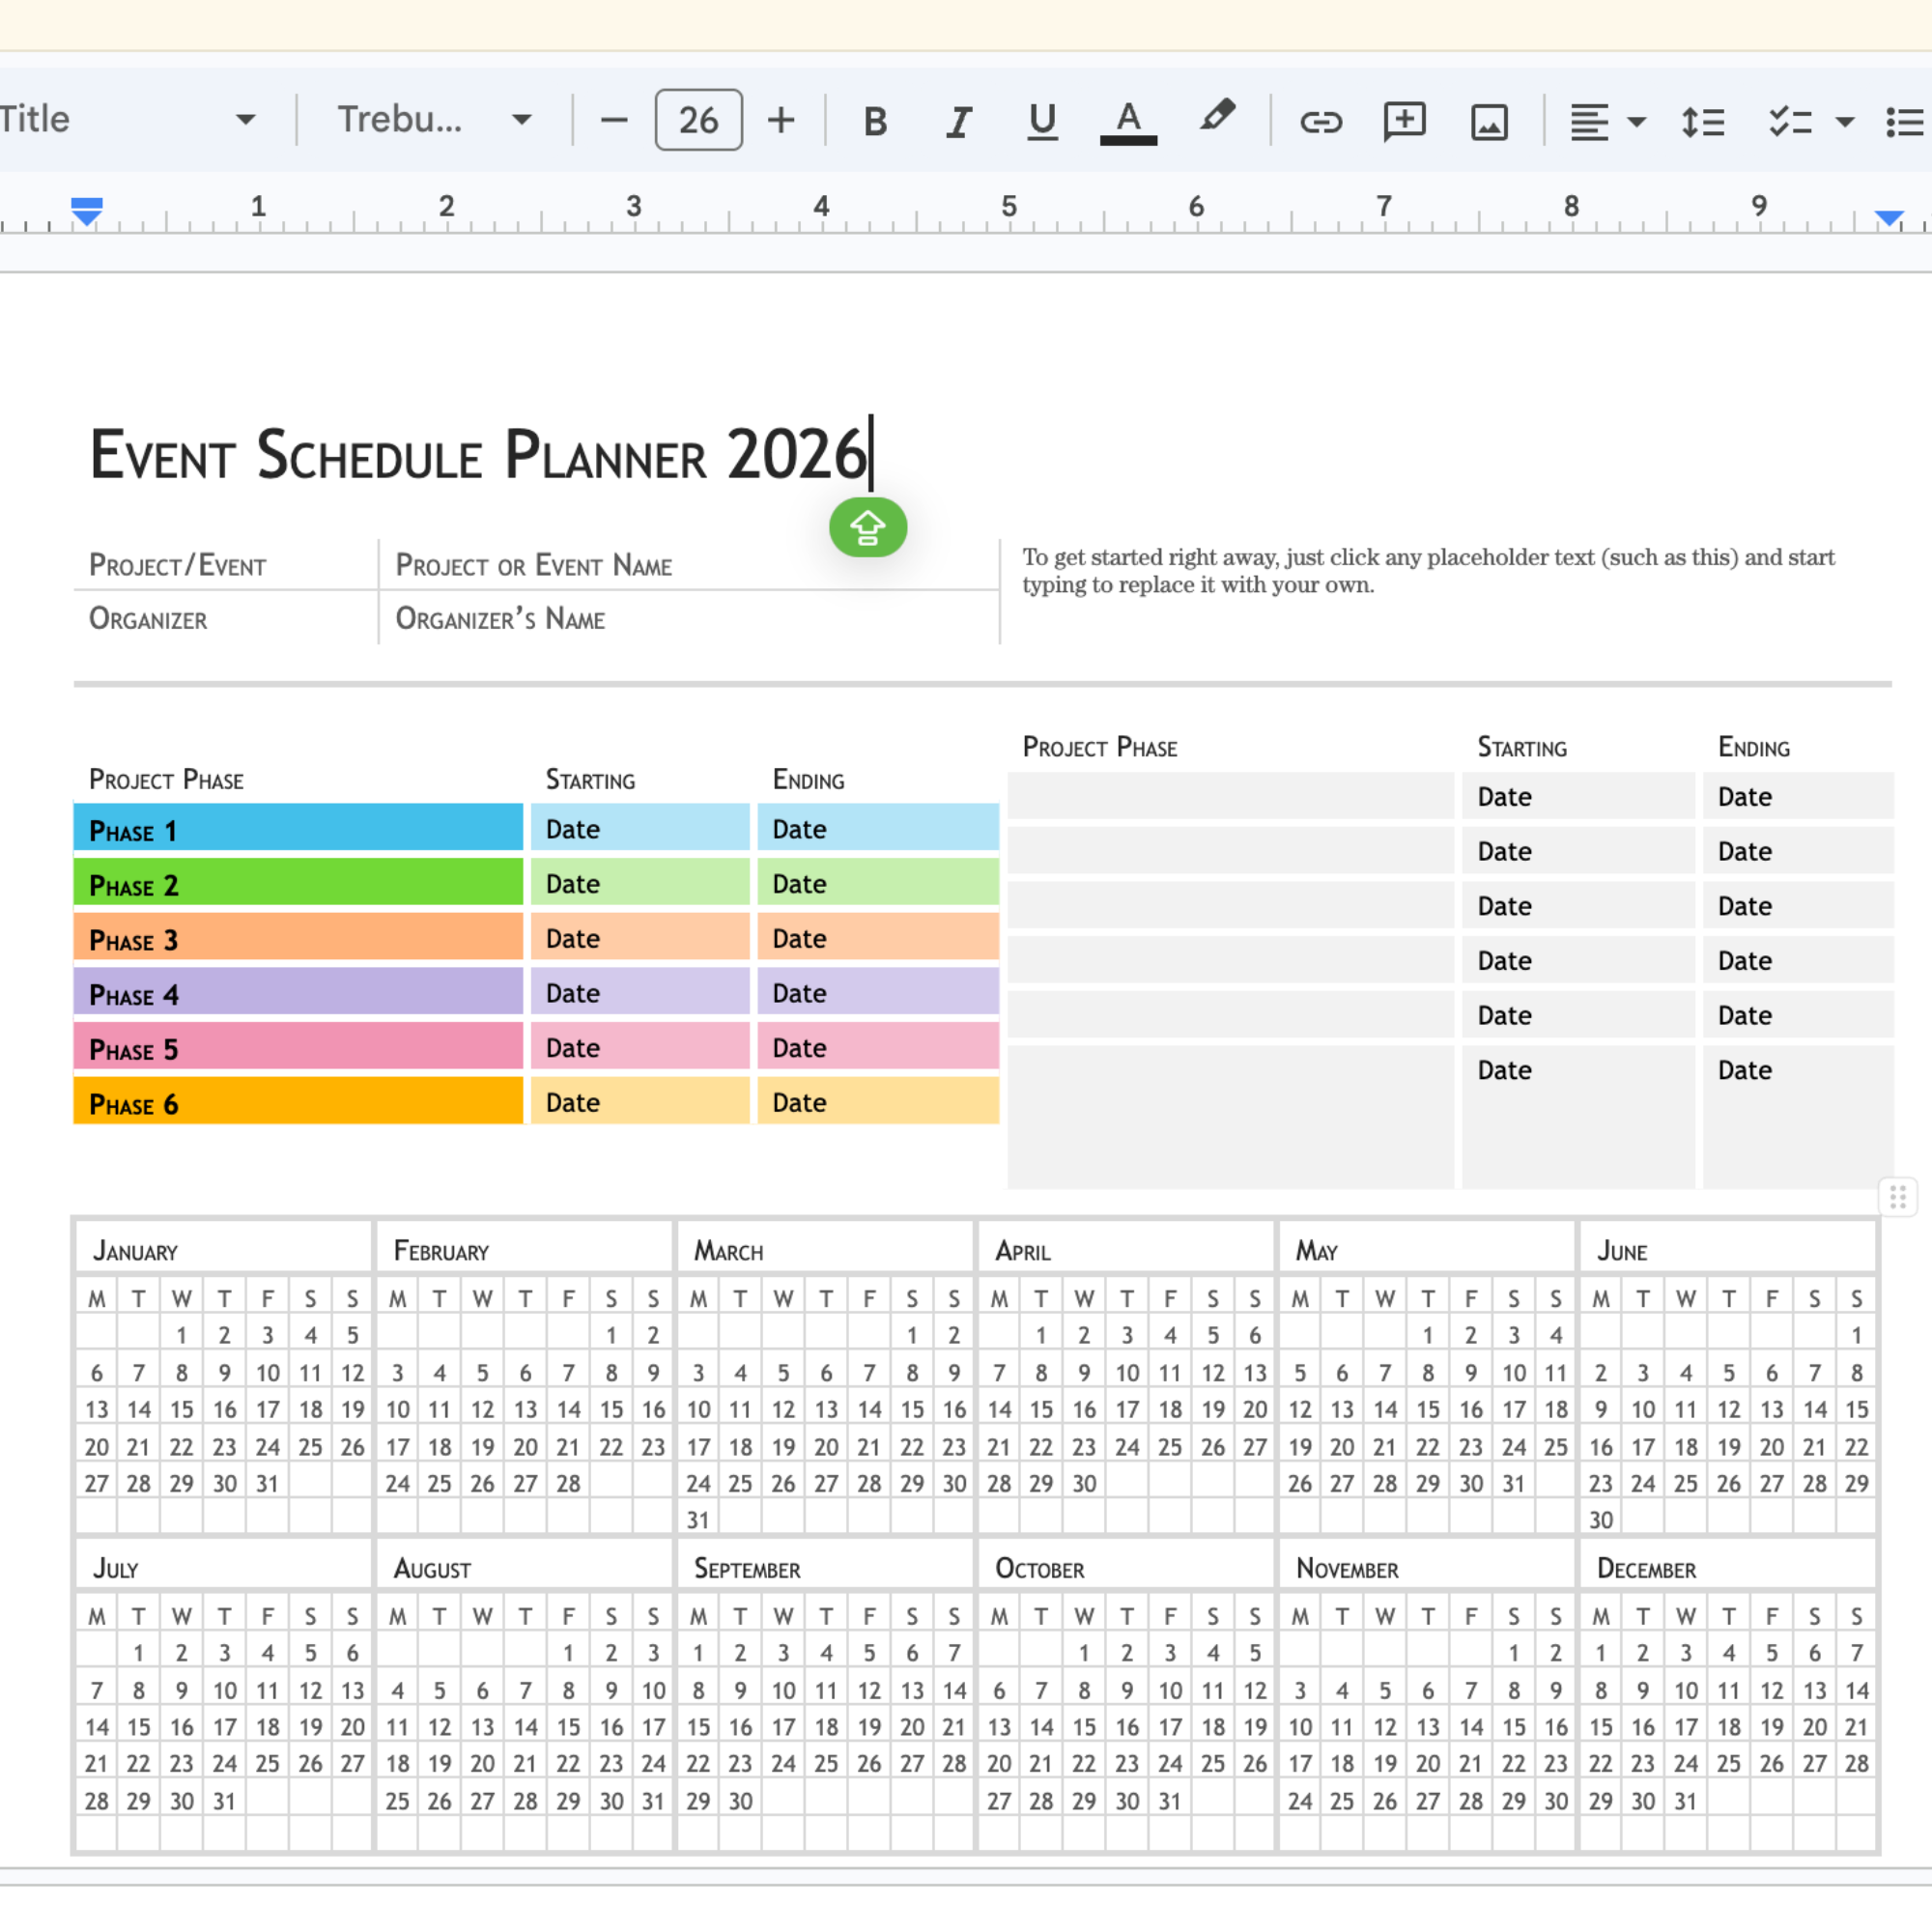1932x1932 pixels.
Task: Click the Project or Event Name placeholder
Action: point(534,565)
